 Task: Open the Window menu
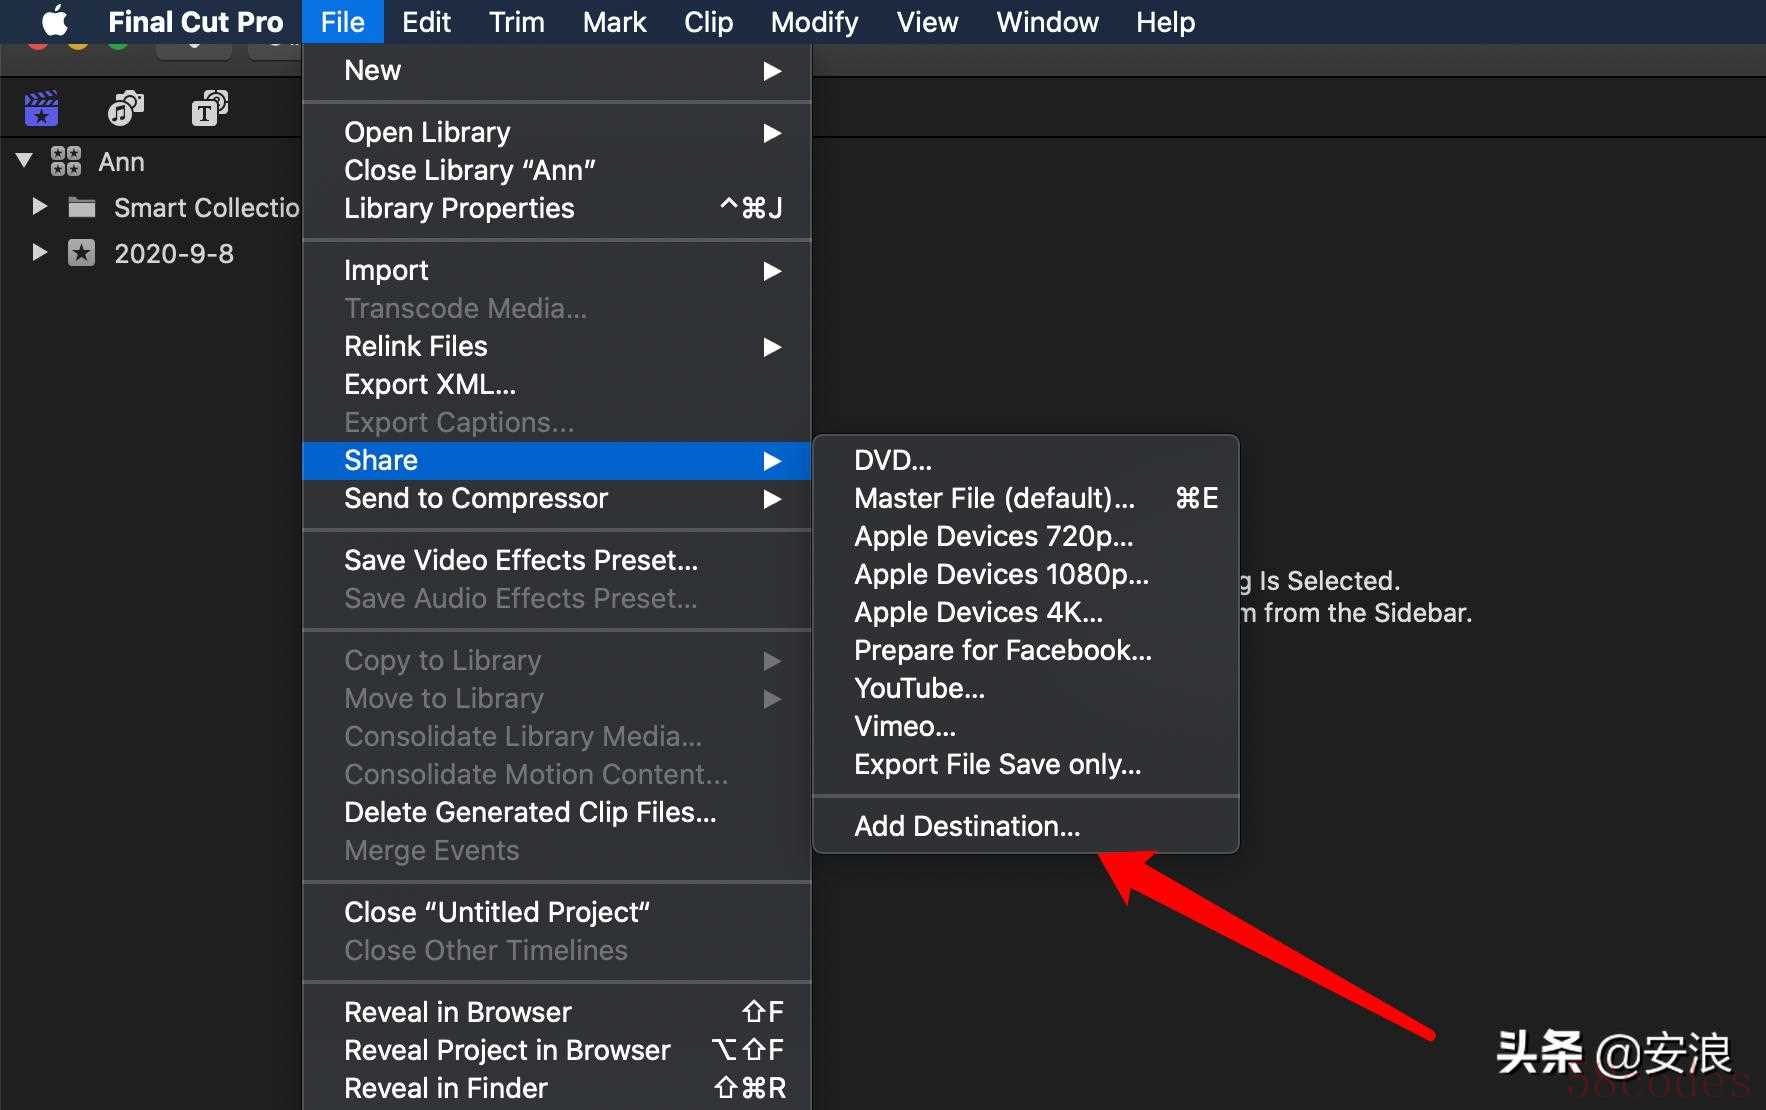click(x=1048, y=21)
